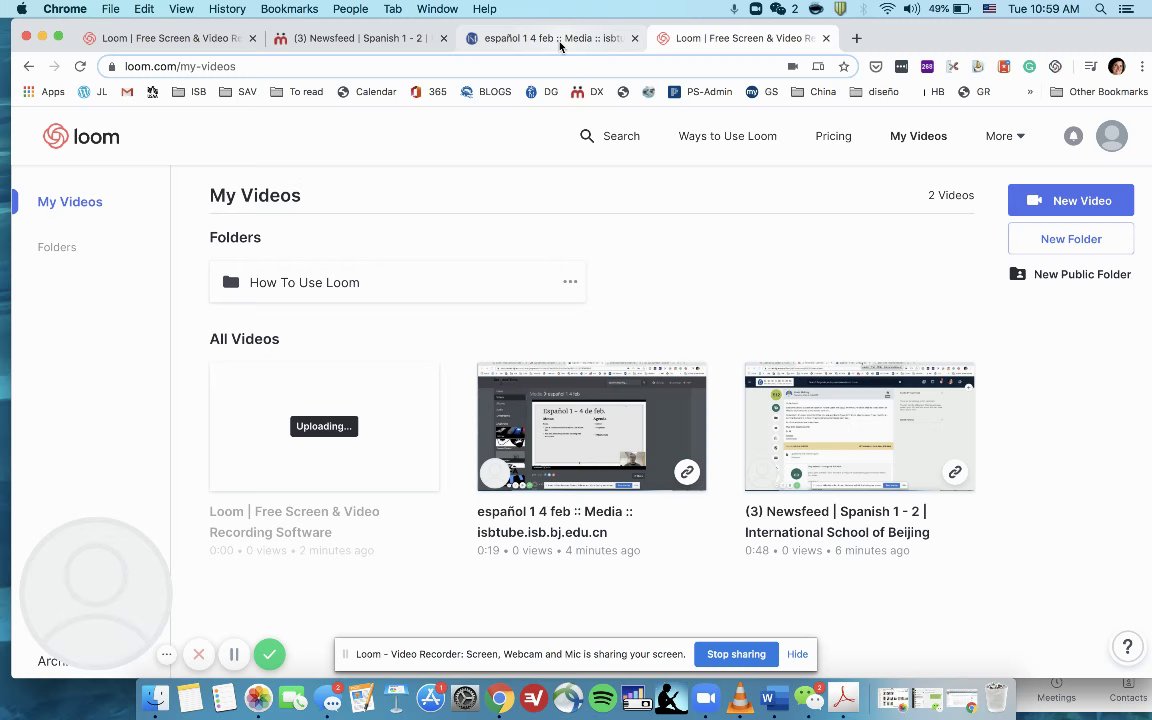The width and height of the screenshot is (1152, 720).
Task: Open Other Bookmarks folder
Action: point(1099,92)
